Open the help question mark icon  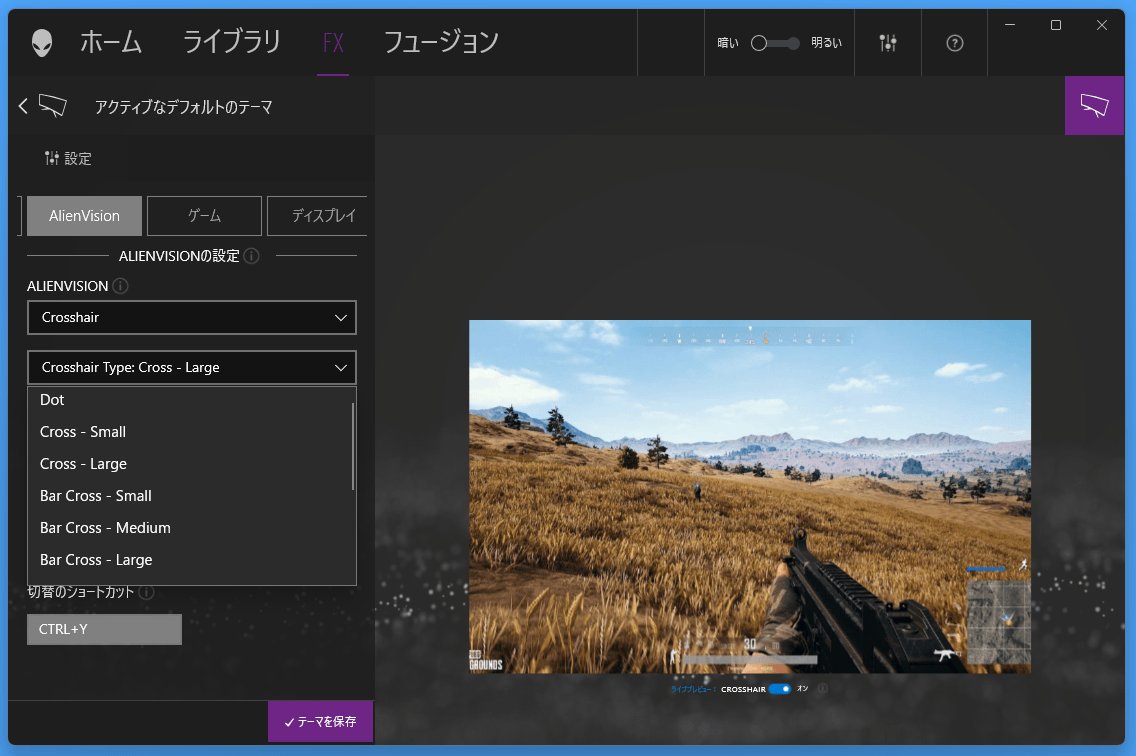click(x=955, y=43)
